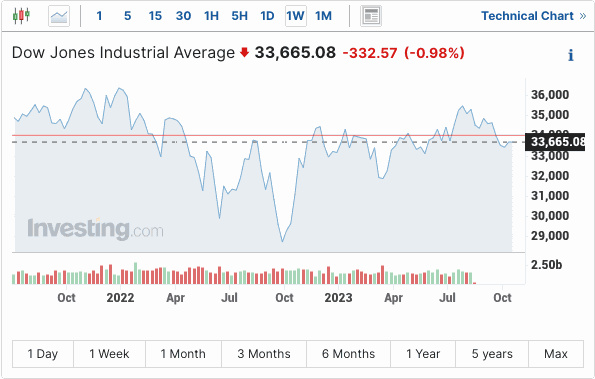The image size is (595, 379).
Task: Select the area chart type icon
Action: click(59, 16)
